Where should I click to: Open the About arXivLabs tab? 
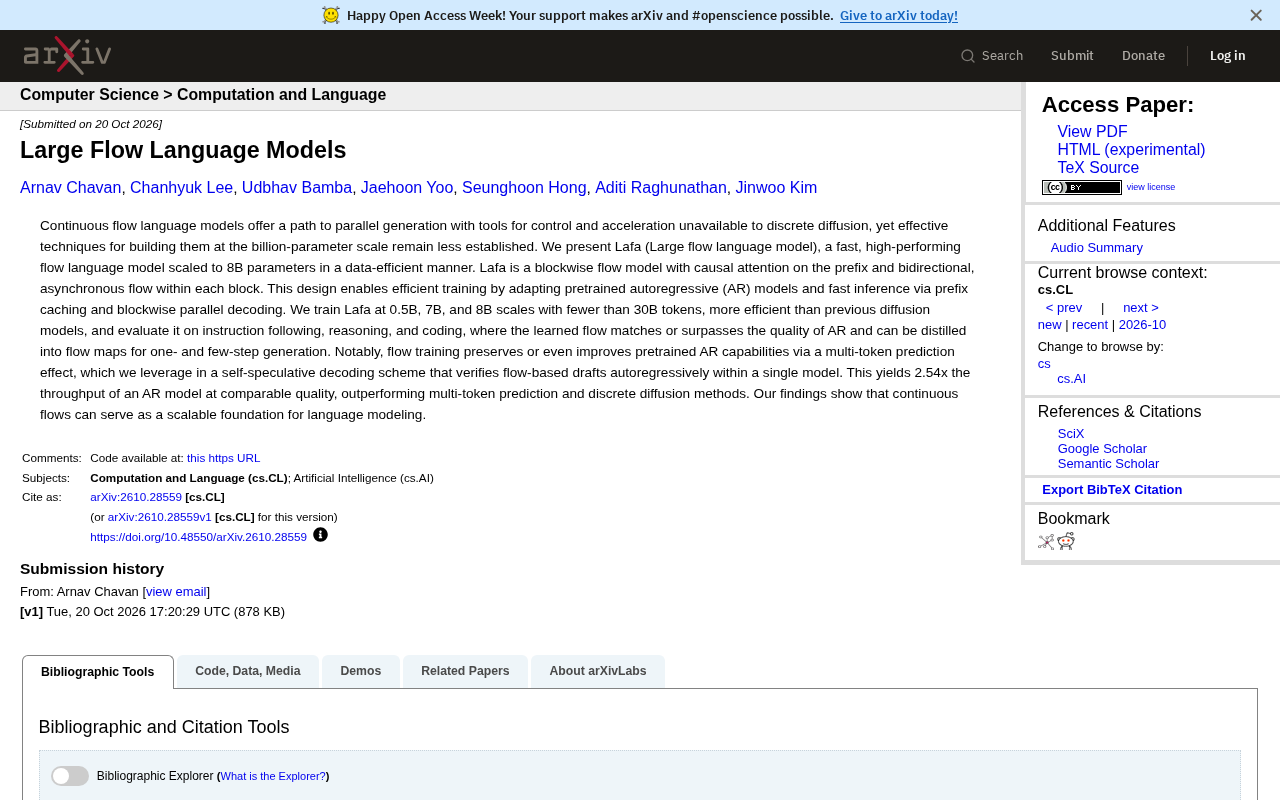(x=598, y=671)
